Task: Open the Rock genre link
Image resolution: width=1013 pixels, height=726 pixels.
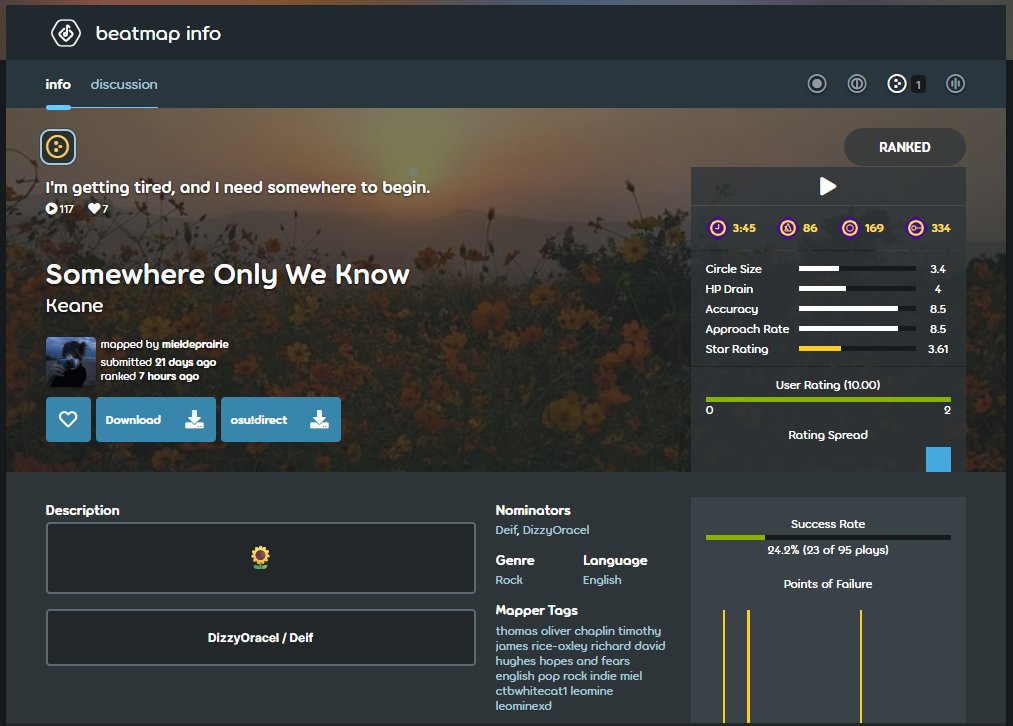Action: tap(509, 580)
